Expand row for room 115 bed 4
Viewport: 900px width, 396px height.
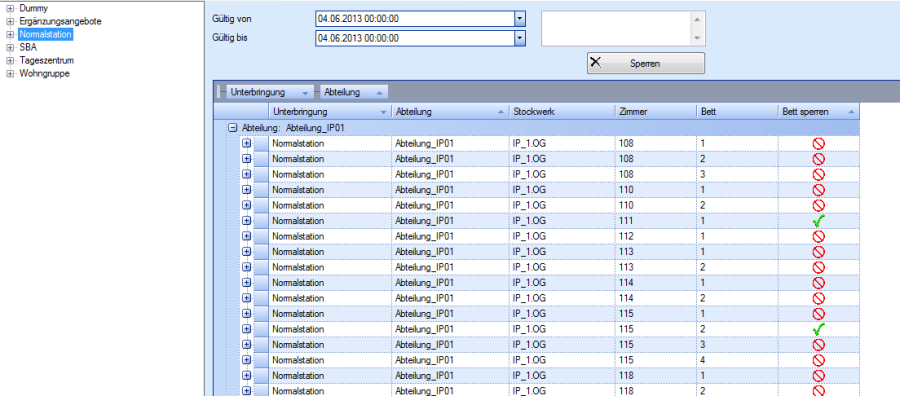[247, 360]
